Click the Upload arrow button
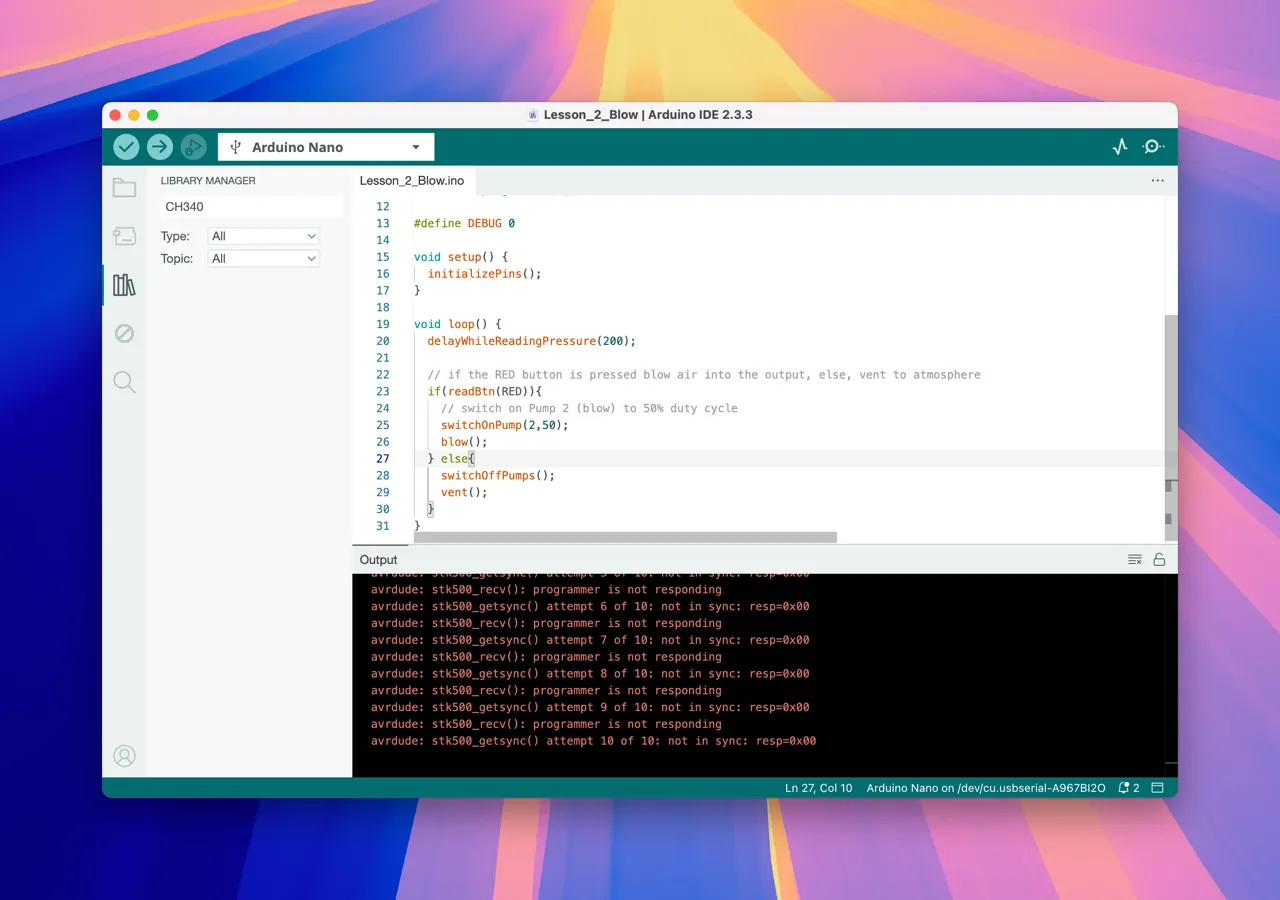The width and height of the screenshot is (1280, 900). (x=160, y=147)
